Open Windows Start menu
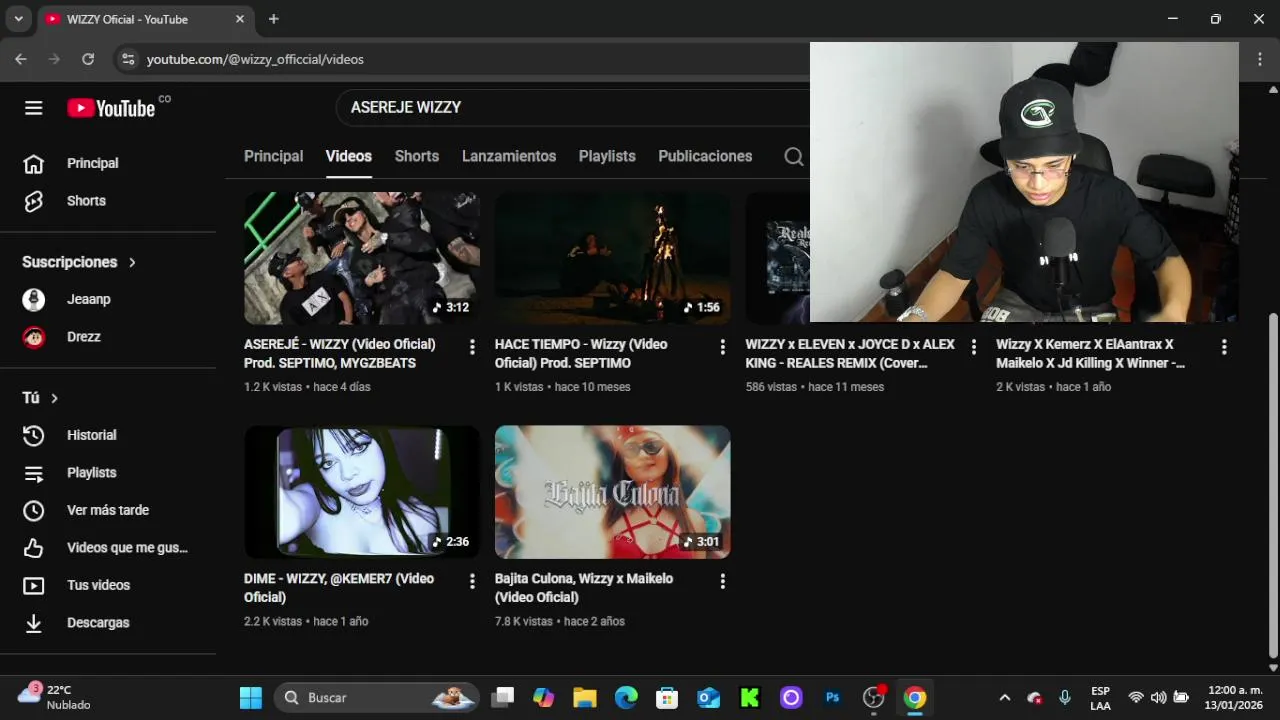 click(x=250, y=698)
